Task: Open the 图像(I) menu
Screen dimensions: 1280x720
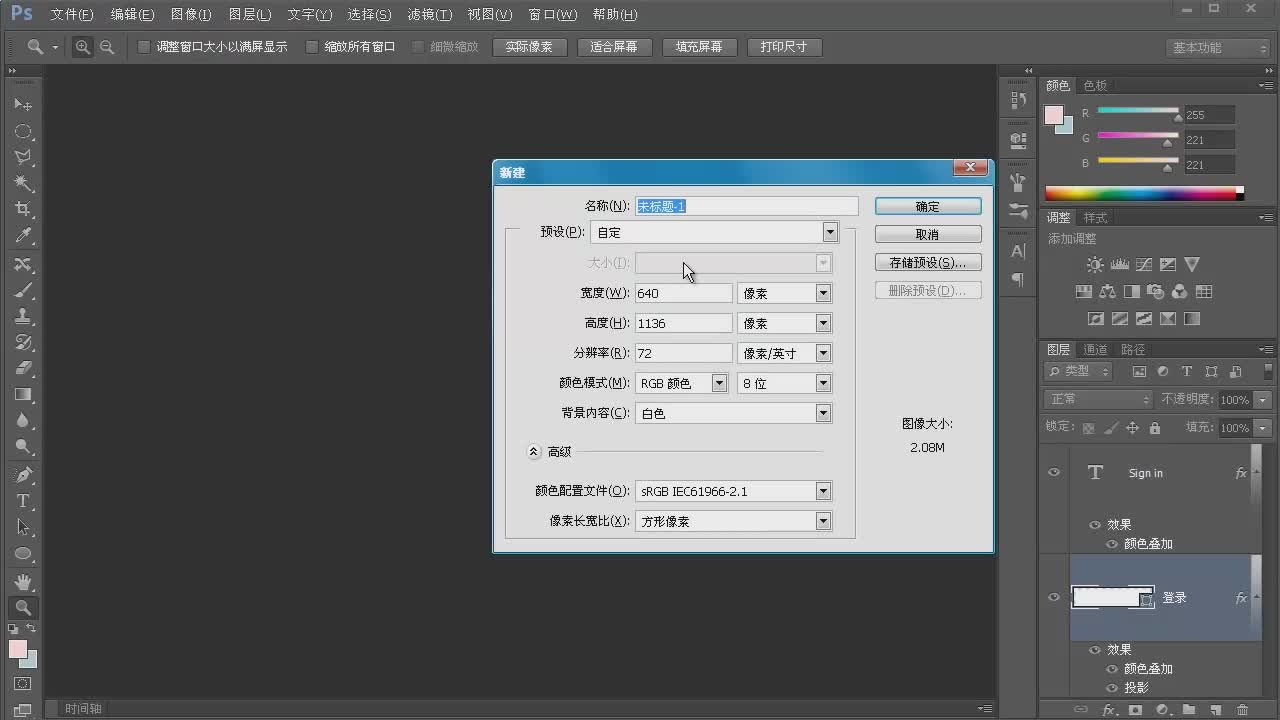Action: tap(191, 15)
